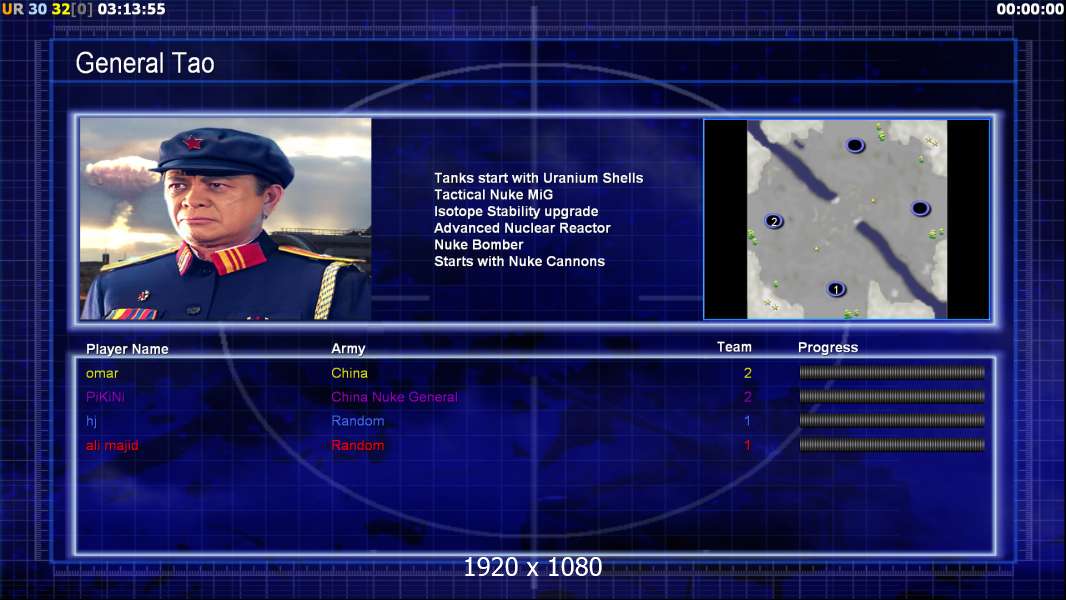The height and width of the screenshot is (600, 1066).
Task: Select the empty start position at map right
Action: pos(921,208)
